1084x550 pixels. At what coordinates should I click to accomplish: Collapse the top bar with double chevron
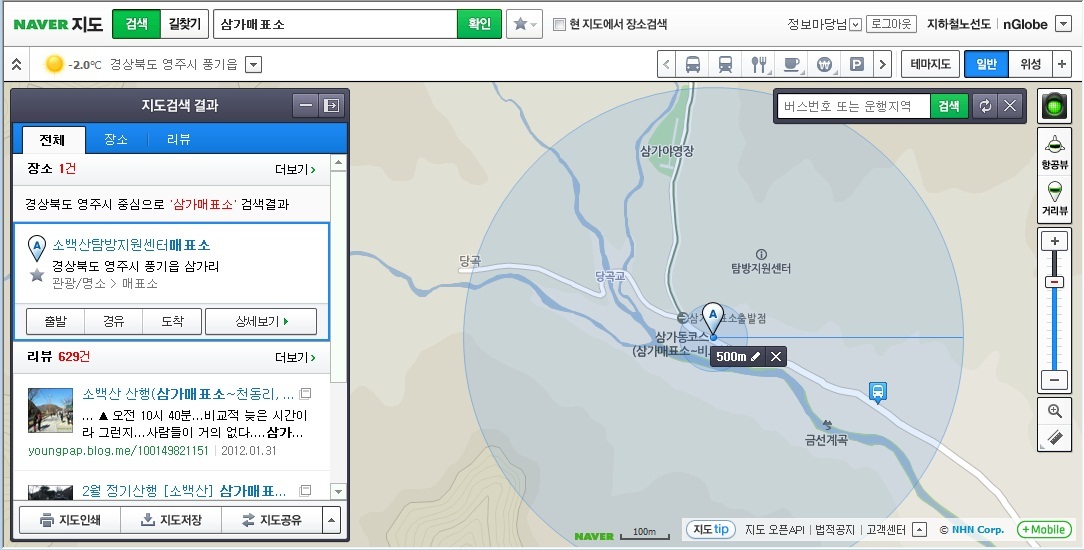[17, 64]
